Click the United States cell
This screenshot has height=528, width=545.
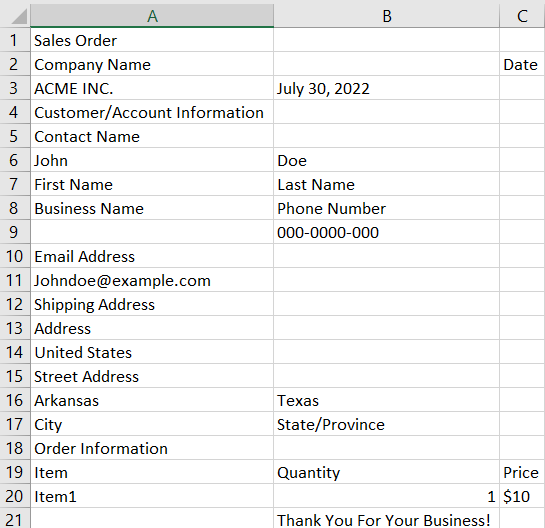pos(152,352)
